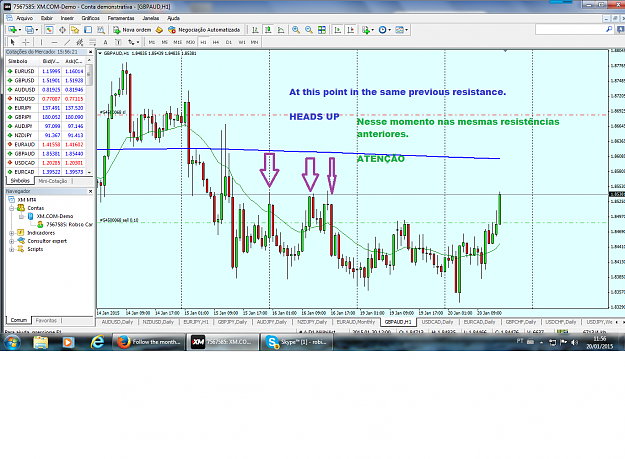This screenshot has height=459, width=625.
Task: Close the Market Watch panel
Action: point(90,52)
